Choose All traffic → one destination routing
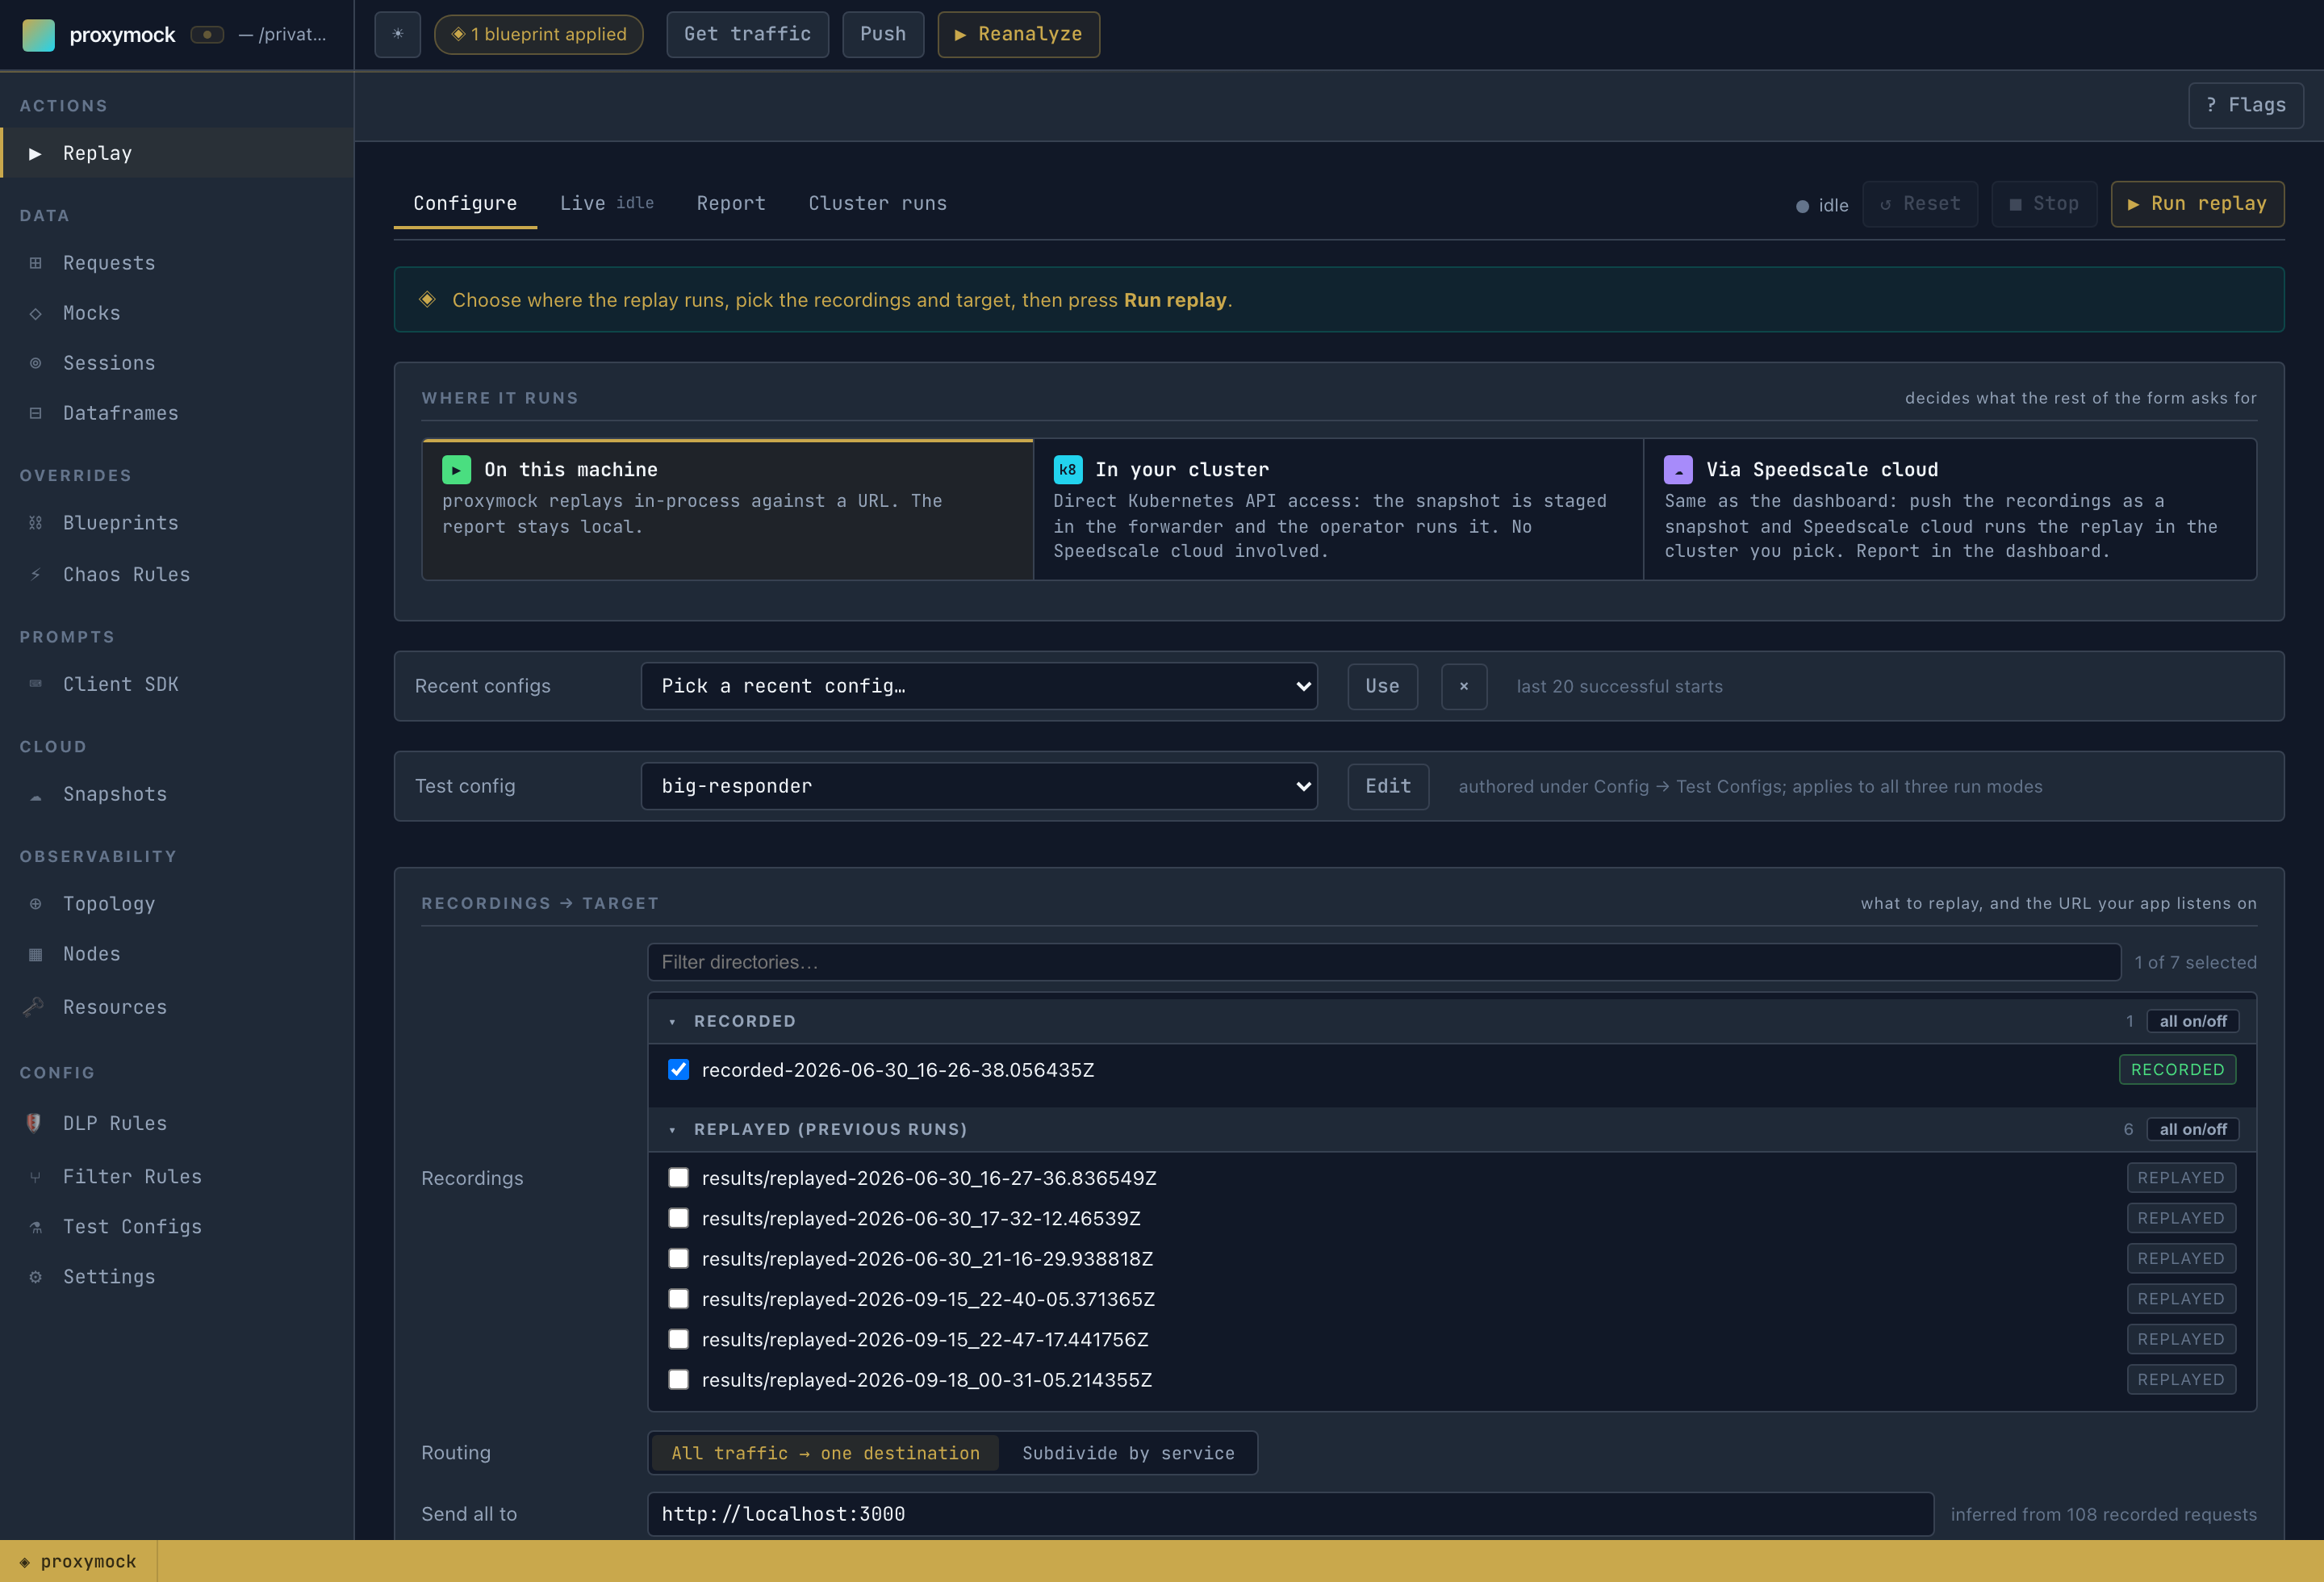Screen dimensions: 2324x1582 pyautogui.click(x=825, y=1453)
